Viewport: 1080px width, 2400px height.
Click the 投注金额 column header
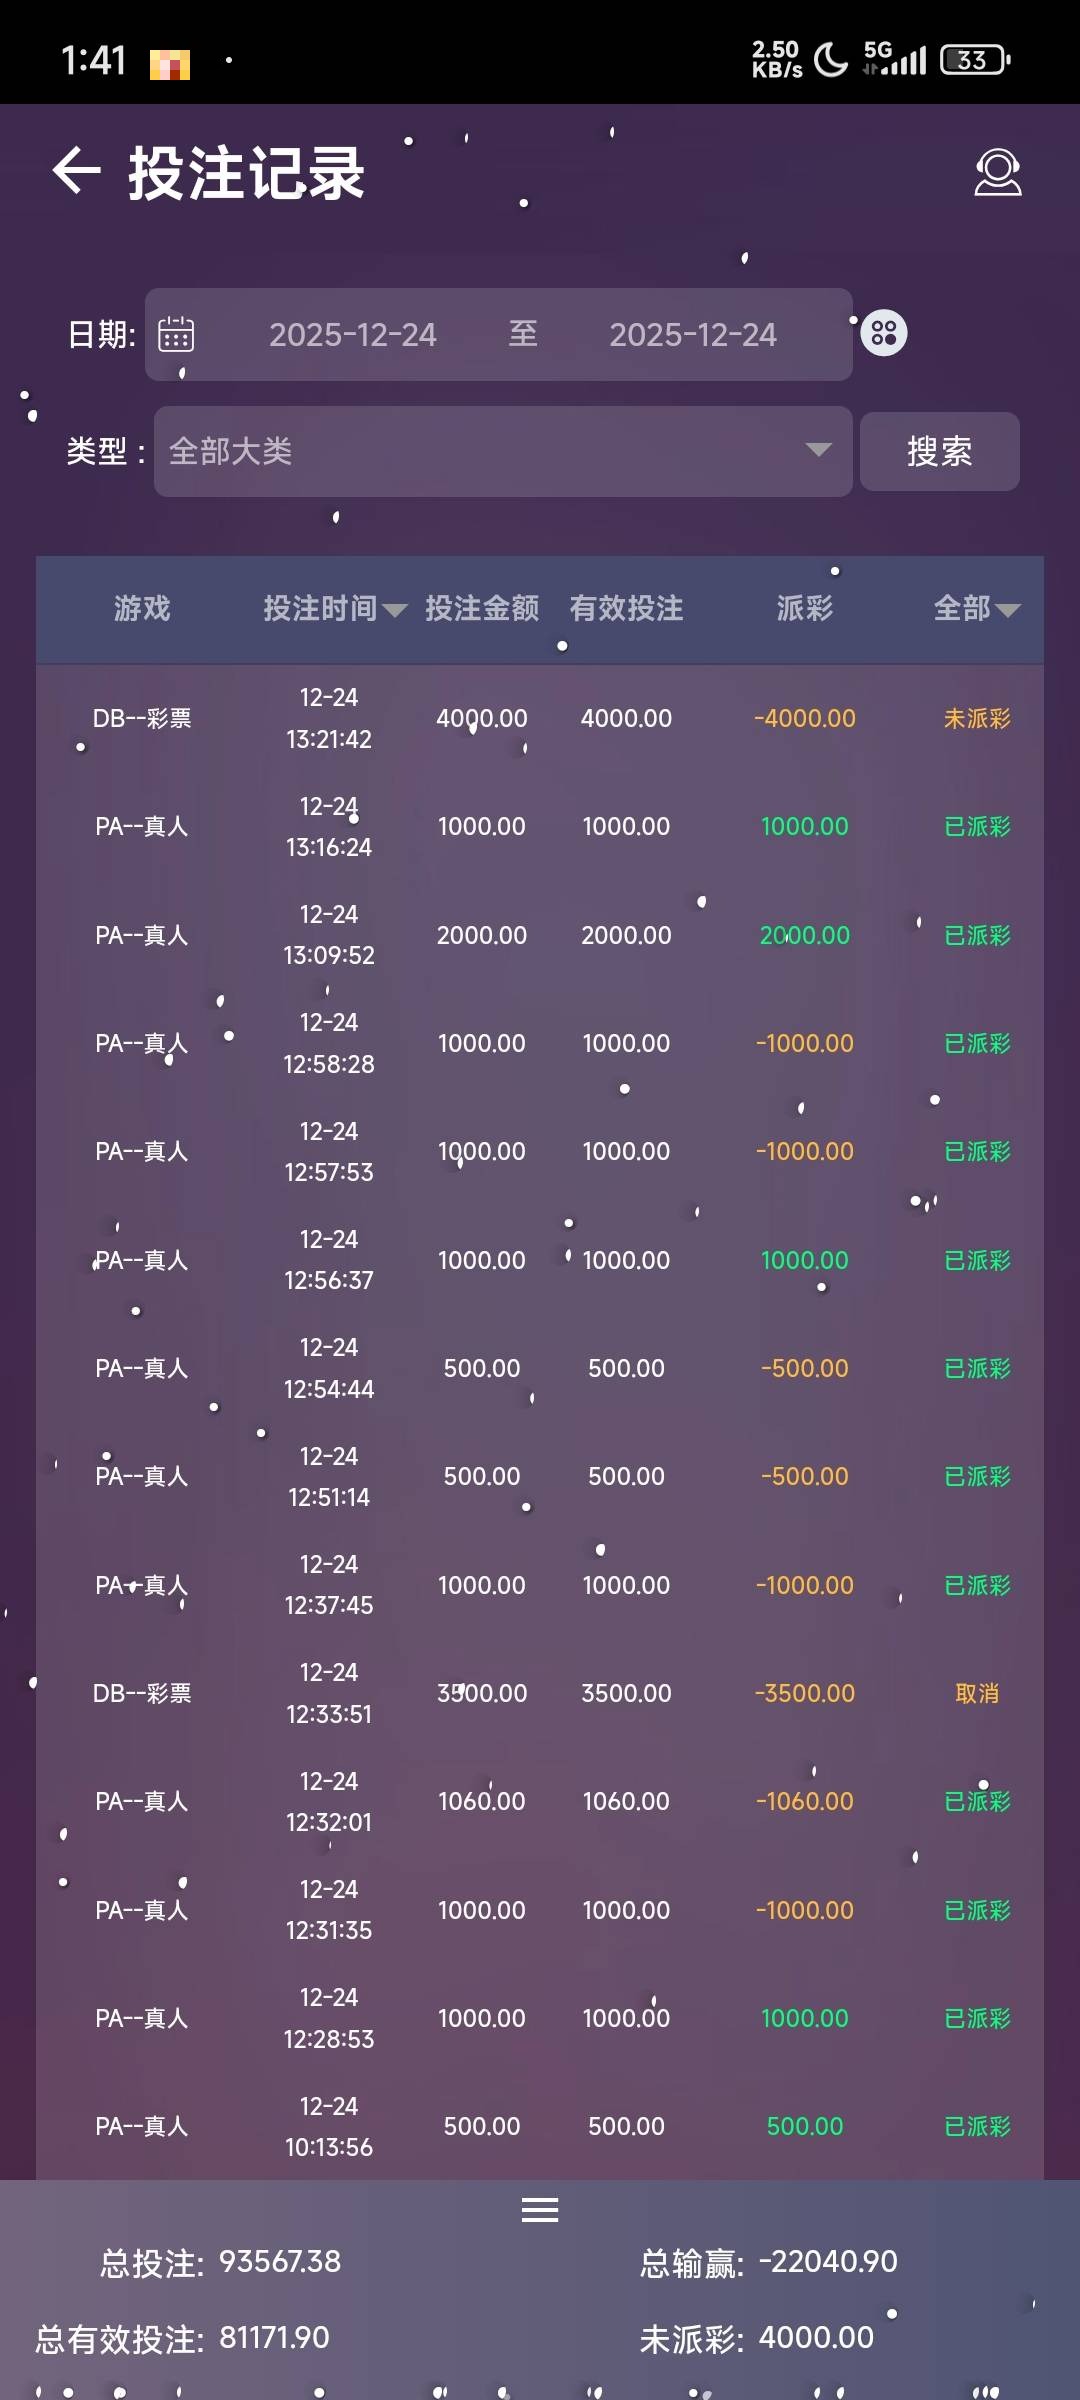[482, 608]
